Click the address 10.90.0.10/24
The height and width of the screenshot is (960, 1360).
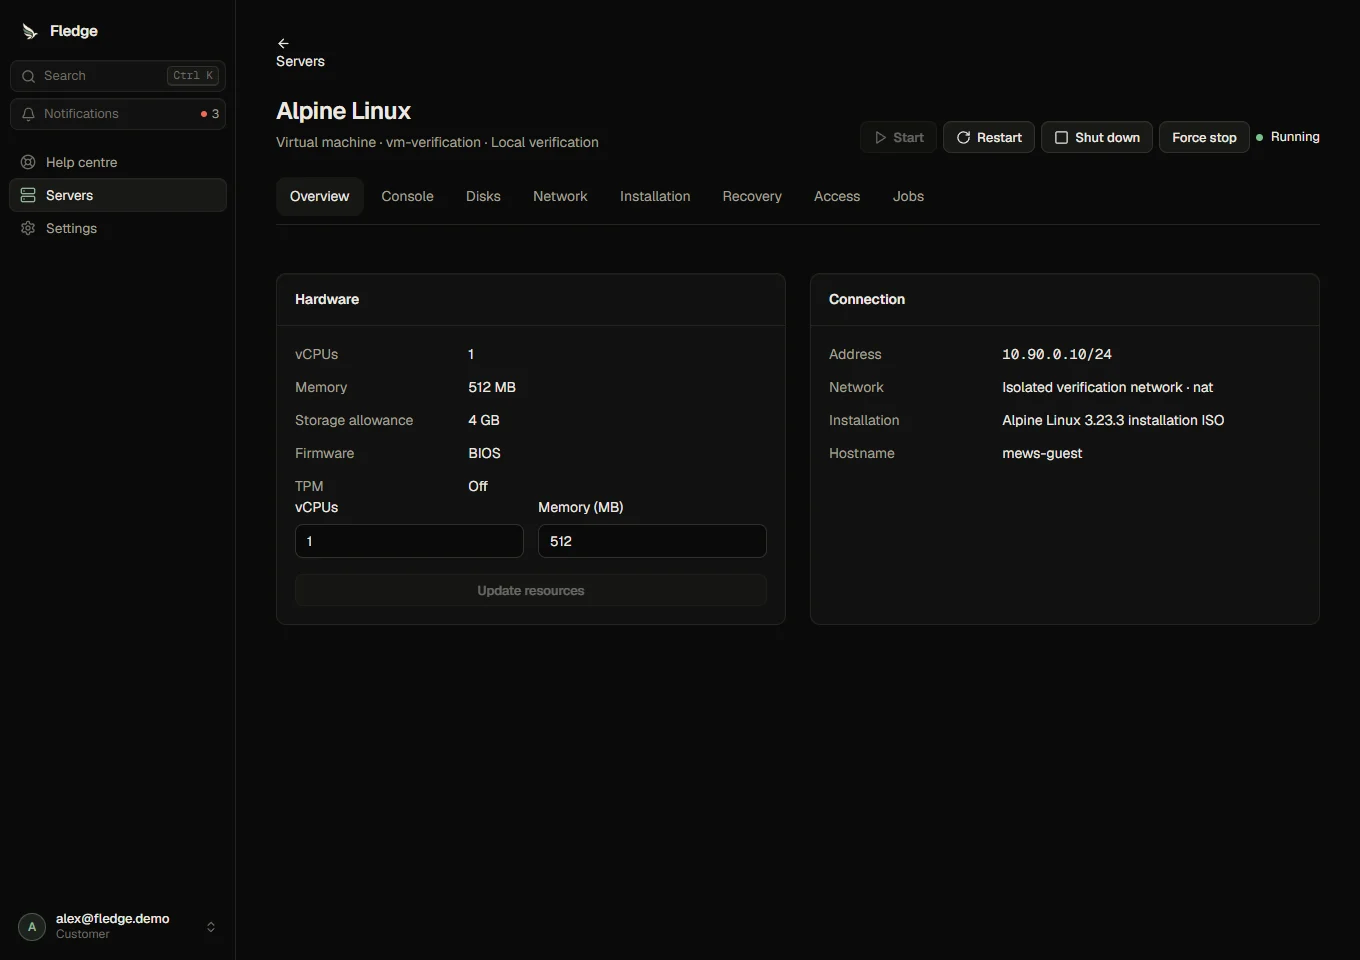click(x=1057, y=355)
